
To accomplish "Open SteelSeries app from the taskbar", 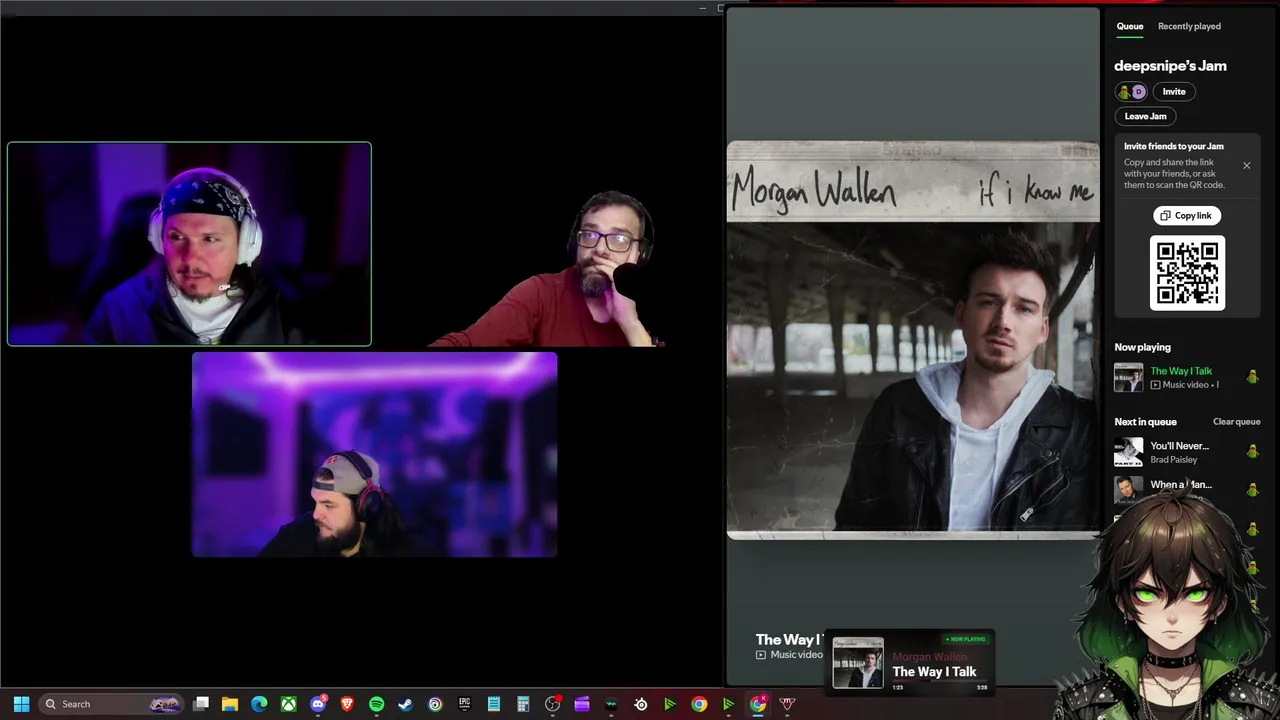I will [x=640, y=704].
